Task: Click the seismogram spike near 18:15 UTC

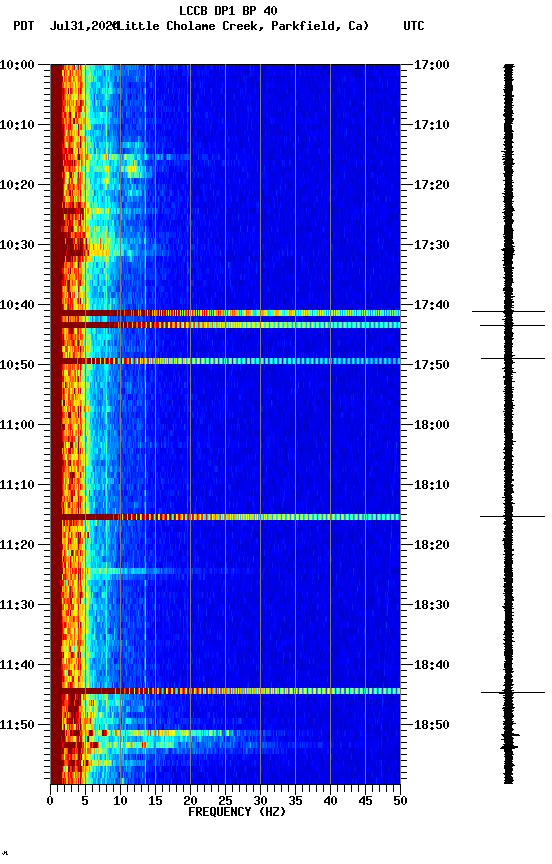Action: [512, 516]
